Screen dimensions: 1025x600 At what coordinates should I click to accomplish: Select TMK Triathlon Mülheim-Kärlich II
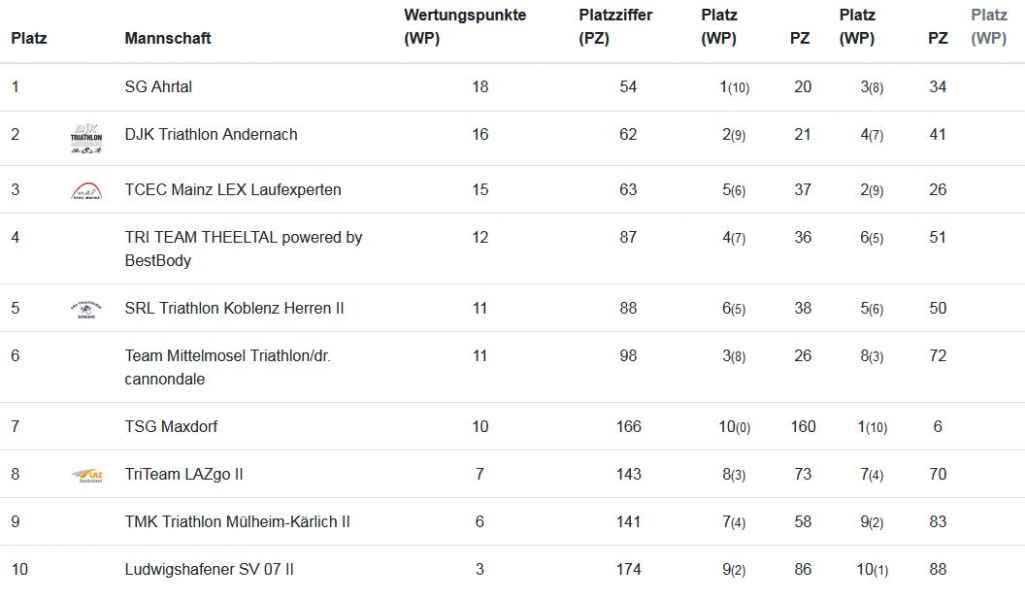click(237, 522)
